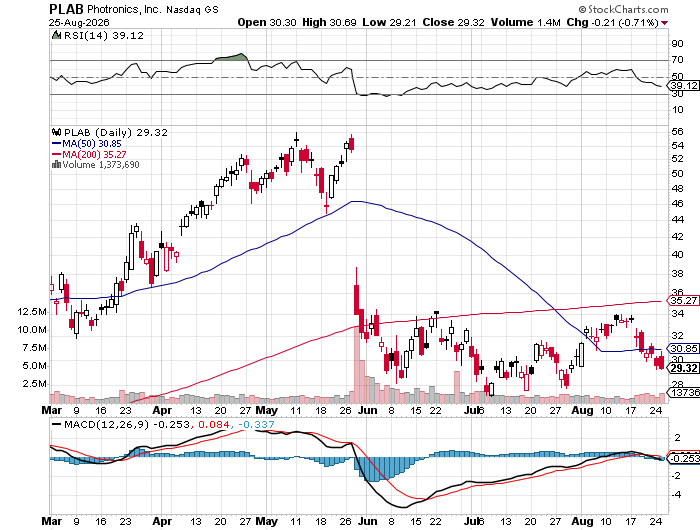Click the 13736 volume tag on right axis
700x530 pixels.
(x=683, y=392)
